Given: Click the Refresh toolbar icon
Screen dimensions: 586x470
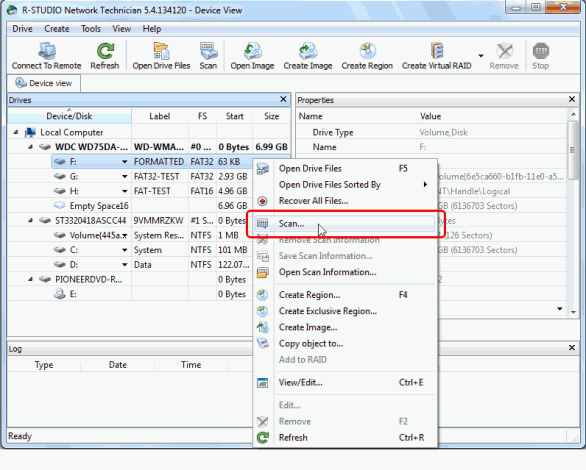Looking at the screenshot, I should tap(105, 56).
